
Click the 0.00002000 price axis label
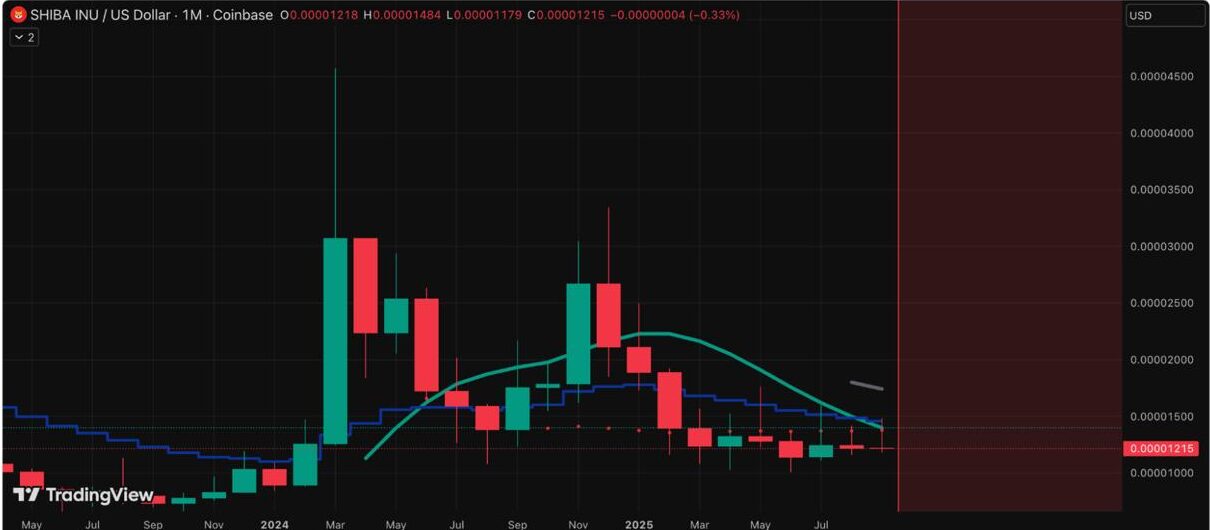1163,360
